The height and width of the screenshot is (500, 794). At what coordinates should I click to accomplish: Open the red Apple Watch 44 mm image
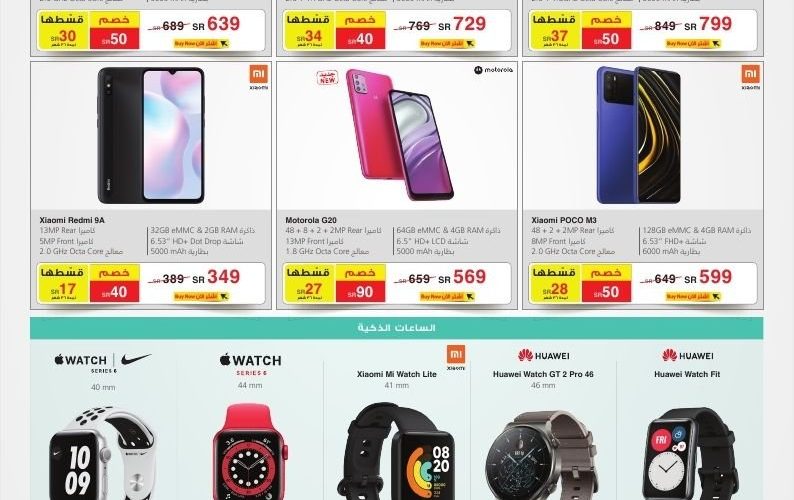pos(251,452)
